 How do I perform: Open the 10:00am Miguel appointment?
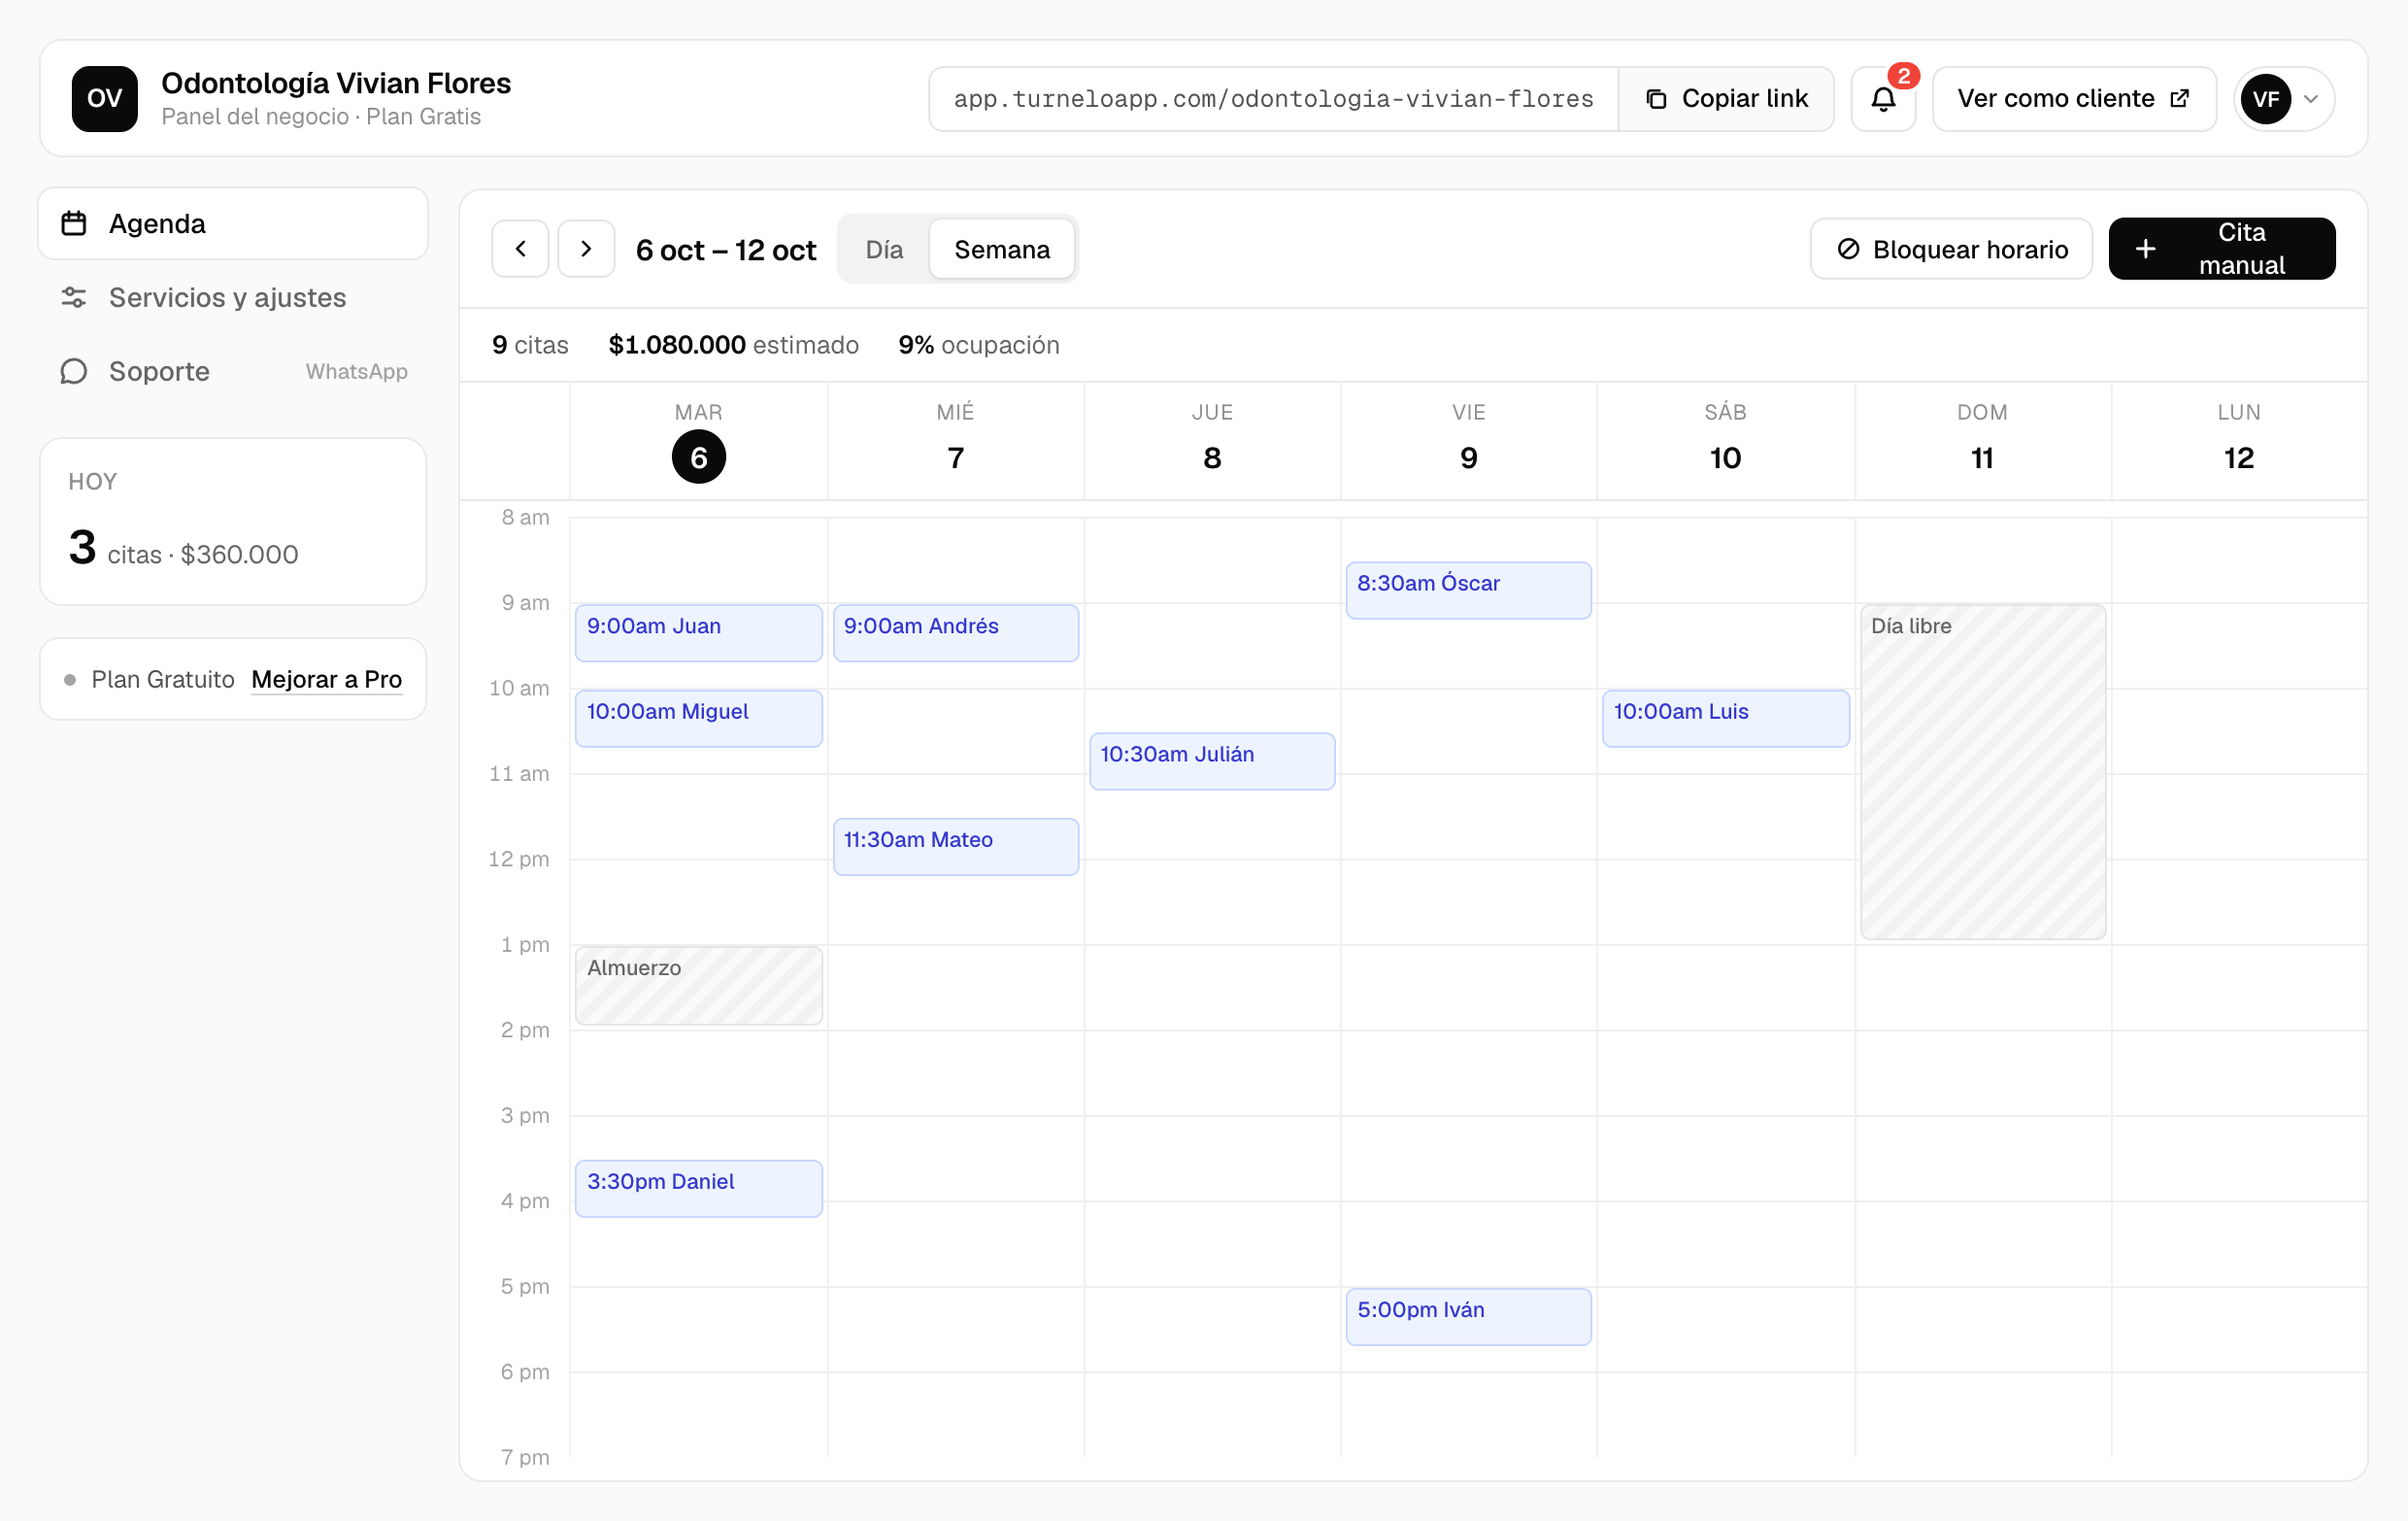pos(698,718)
